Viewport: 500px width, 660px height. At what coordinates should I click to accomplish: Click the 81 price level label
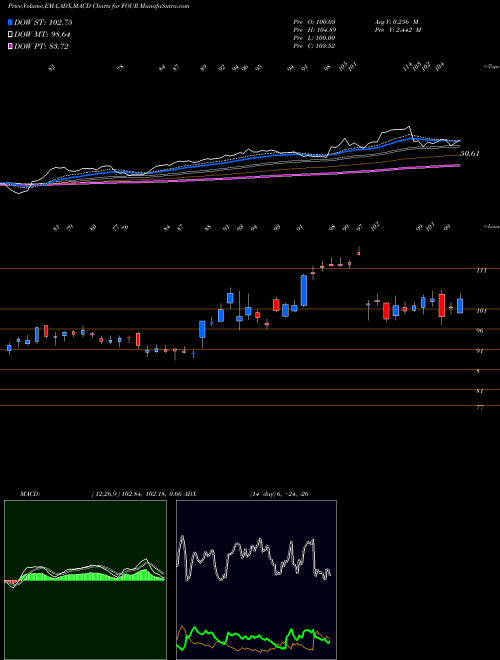point(479,391)
